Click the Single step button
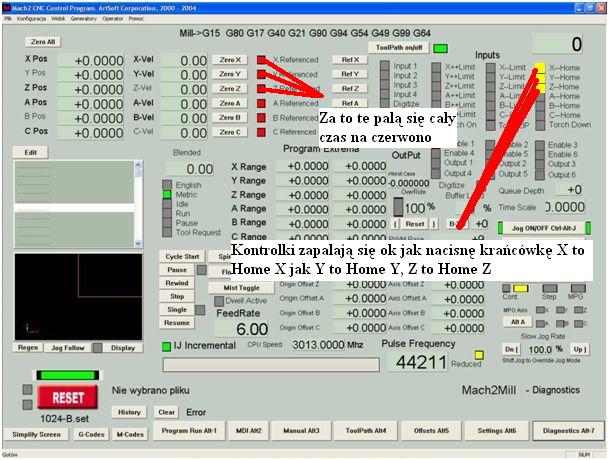The width and height of the screenshot is (609, 460). [x=177, y=309]
